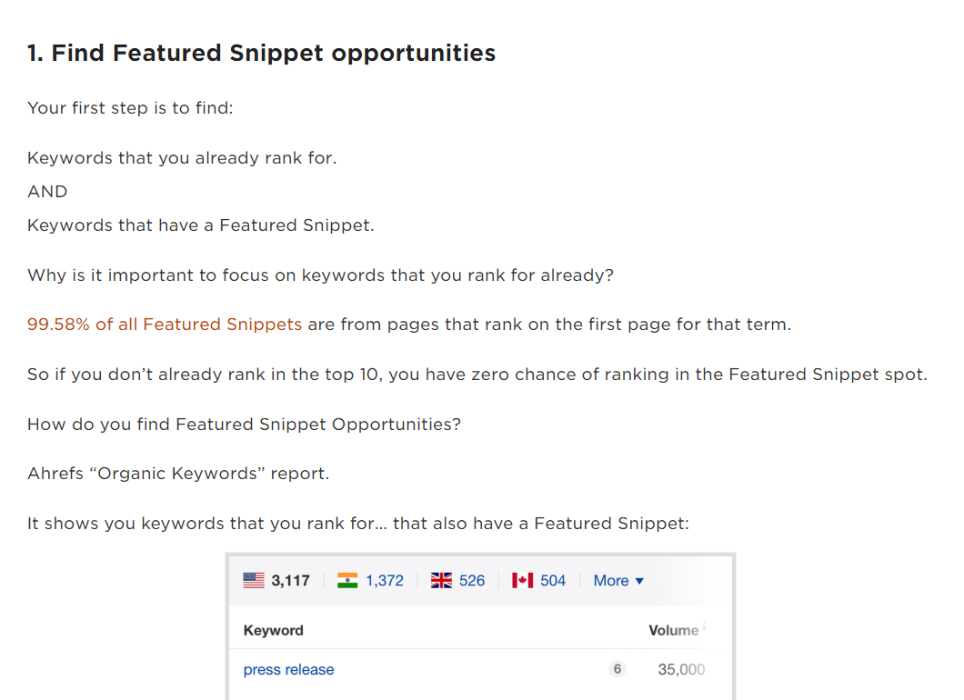Click the Find Featured Snippet opportunities heading
The width and height of the screenshot is (964, 700).
click(x=261, y=53)
